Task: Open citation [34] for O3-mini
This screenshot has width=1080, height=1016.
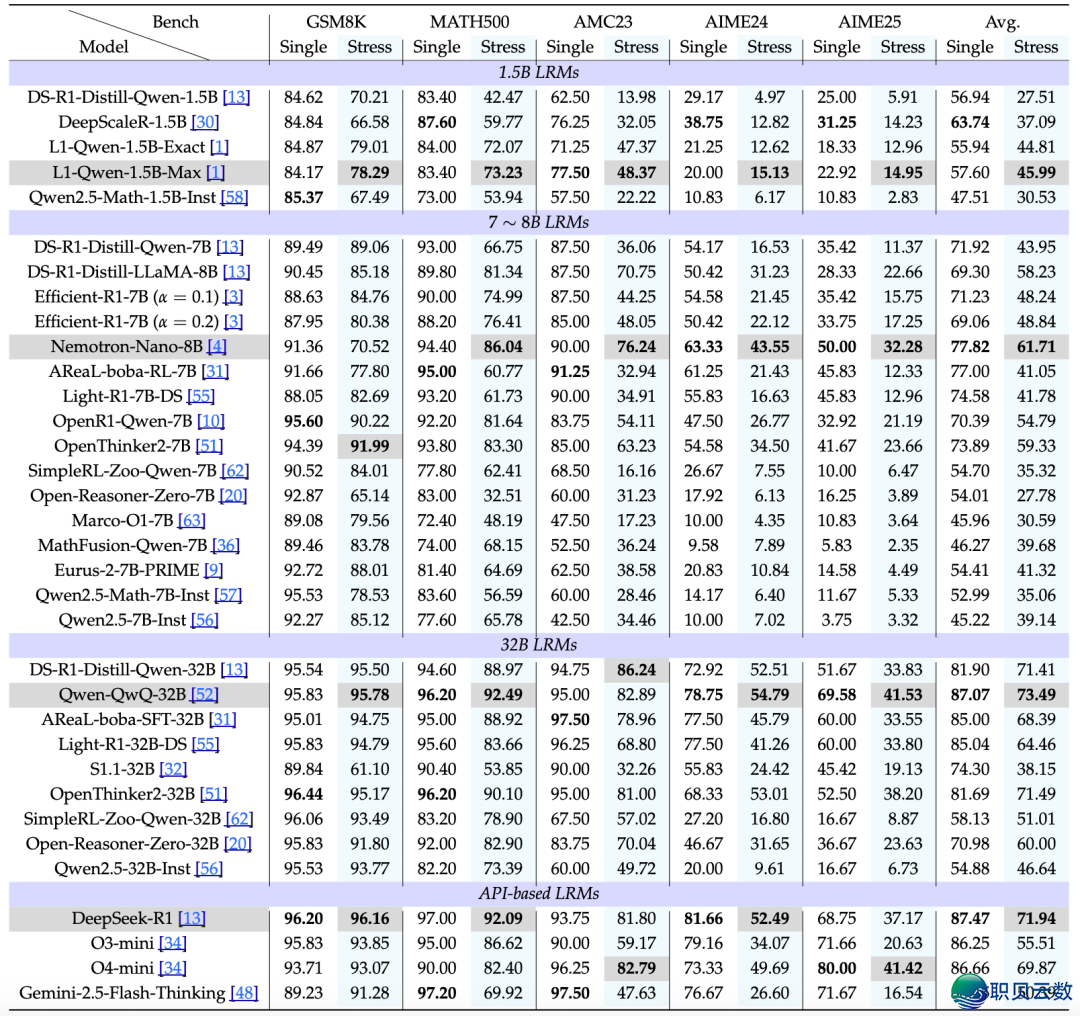Action: pyautogui.click(x=172, y=943)
